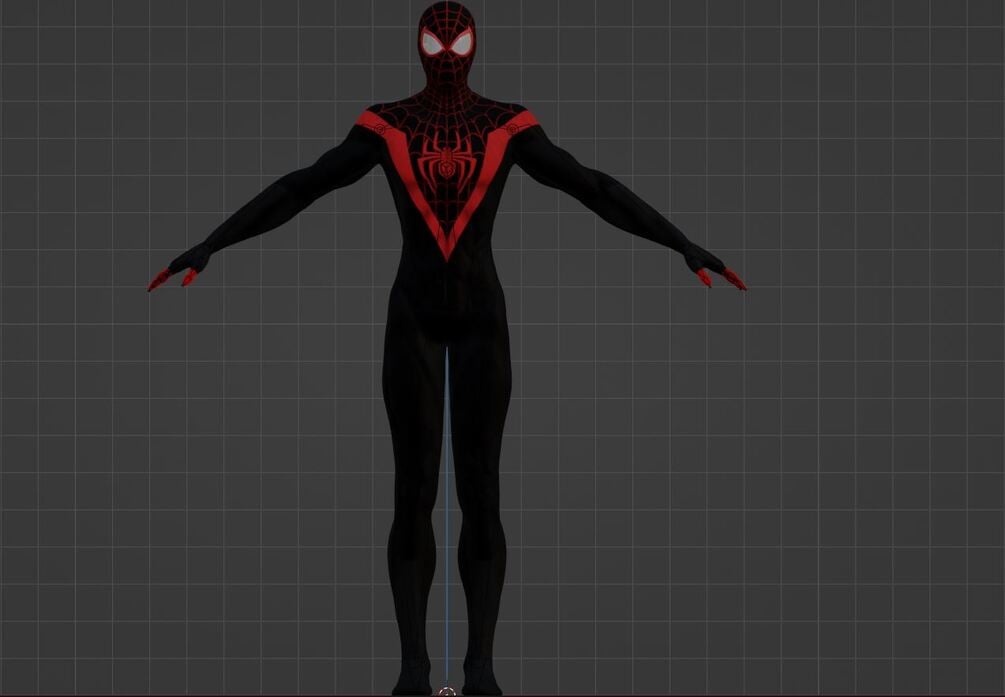Screen dimensions: 1005x697
Task: Click the blue Z-axis line between legs
Action: (447, 516)
